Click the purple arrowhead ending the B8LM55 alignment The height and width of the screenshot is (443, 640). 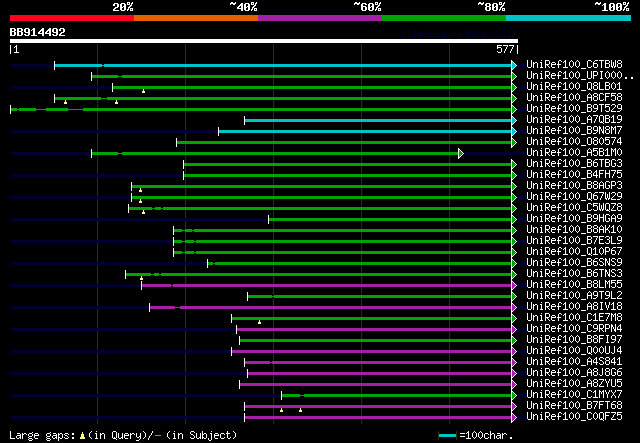(x=514, y=285)
